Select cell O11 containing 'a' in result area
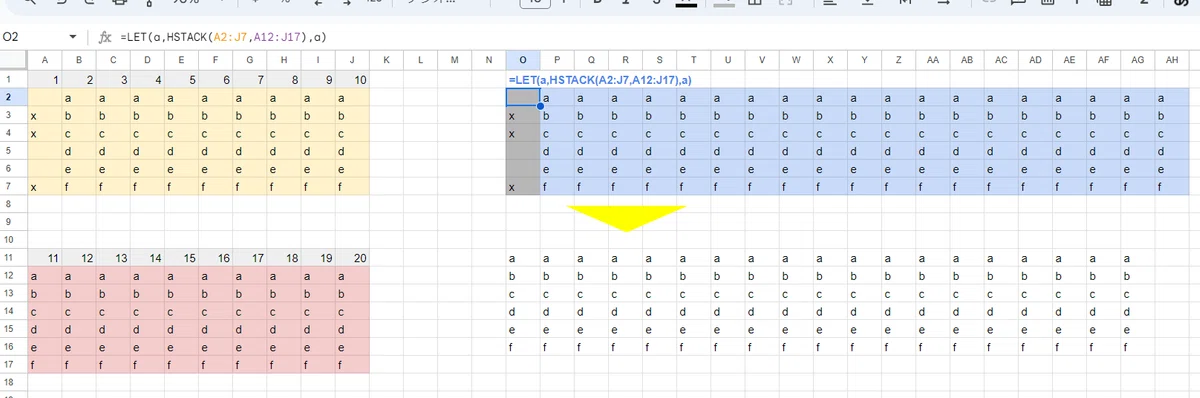This screenshot has width=1200, height=398. pyautogui.click(x=523, y=258)
